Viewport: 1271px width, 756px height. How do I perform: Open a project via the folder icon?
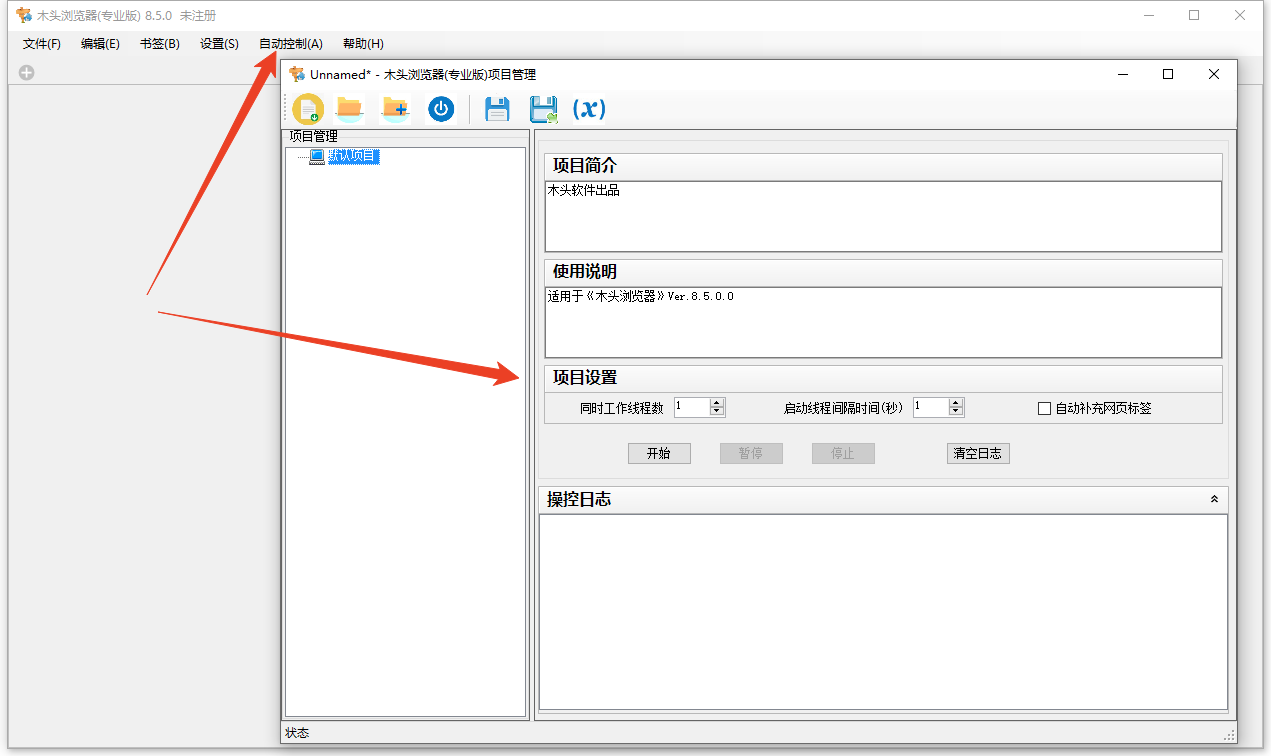[x=349, y=108]
